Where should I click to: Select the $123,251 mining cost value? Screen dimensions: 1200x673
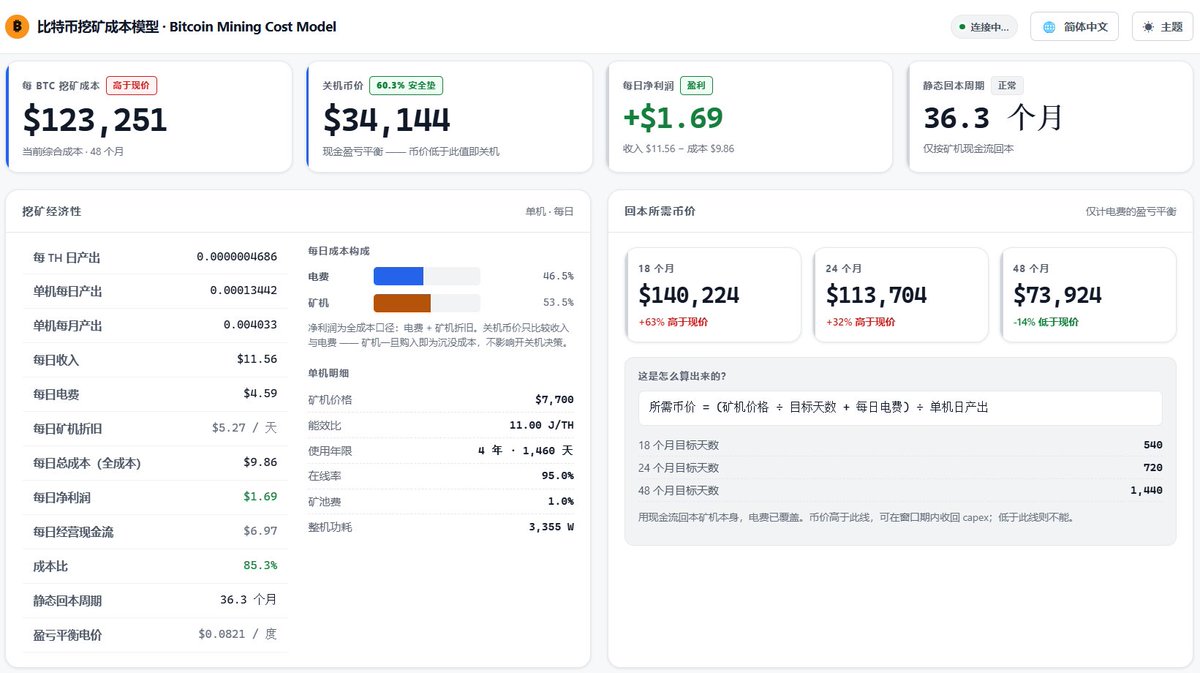click(95, 120)
